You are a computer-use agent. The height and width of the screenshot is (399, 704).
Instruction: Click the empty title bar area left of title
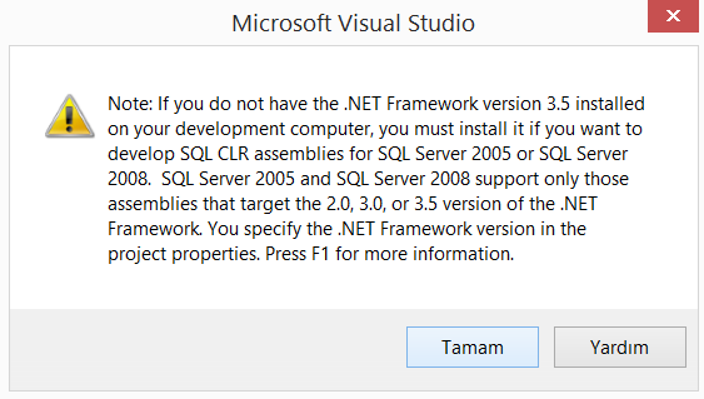tap(114, 22)
